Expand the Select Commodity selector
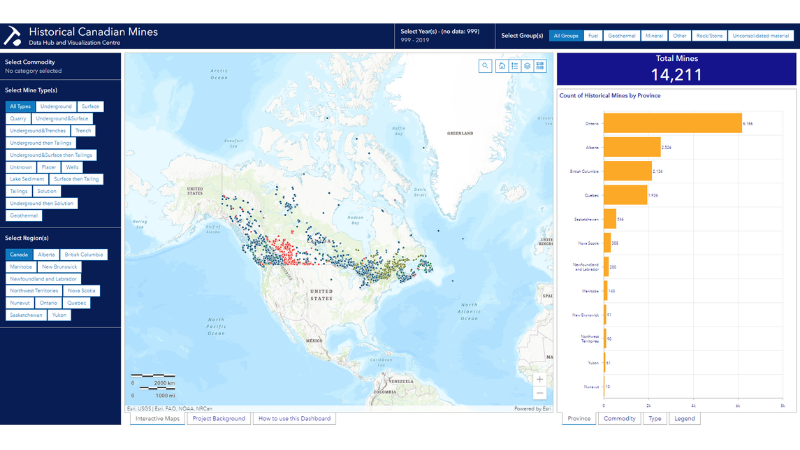The image size is (800, 450). (x=60, y=67)
